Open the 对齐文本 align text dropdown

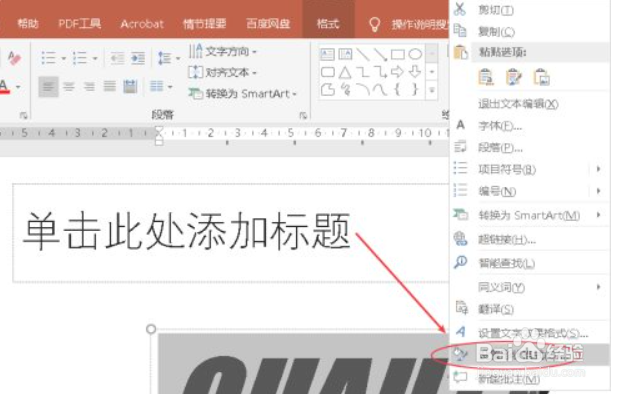pyautogui.click(x=223, y=72)
